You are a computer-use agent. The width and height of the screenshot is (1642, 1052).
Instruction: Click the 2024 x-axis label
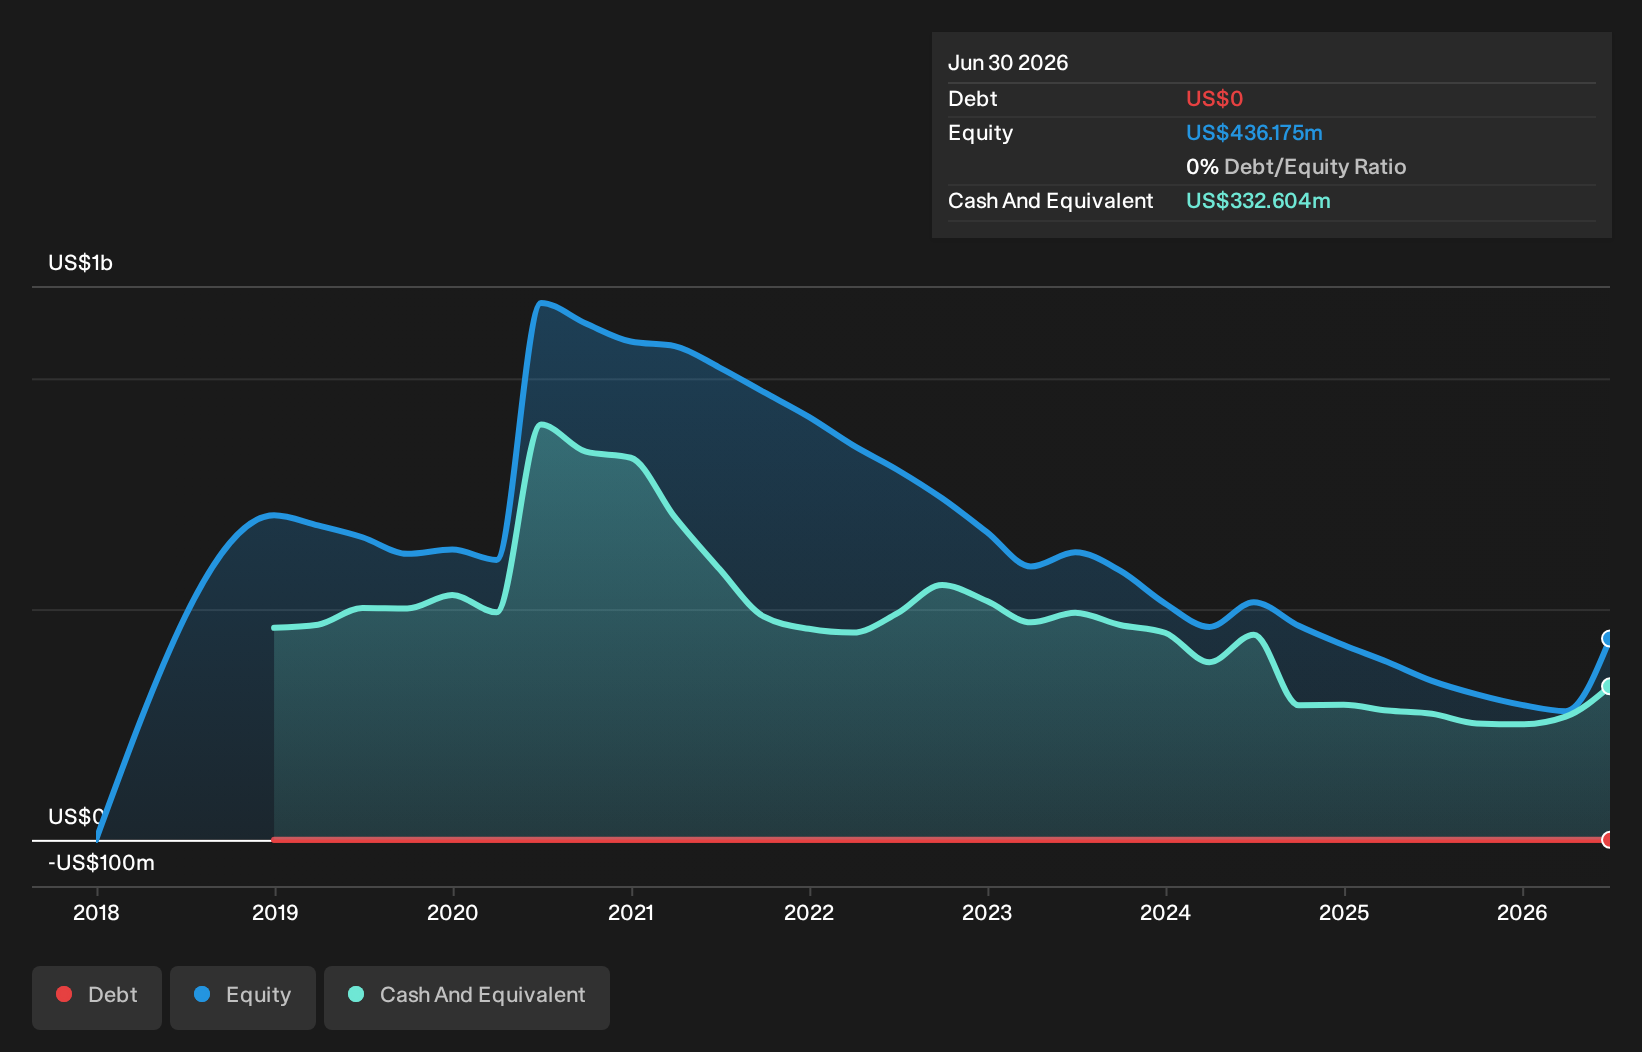(1166, 913)
